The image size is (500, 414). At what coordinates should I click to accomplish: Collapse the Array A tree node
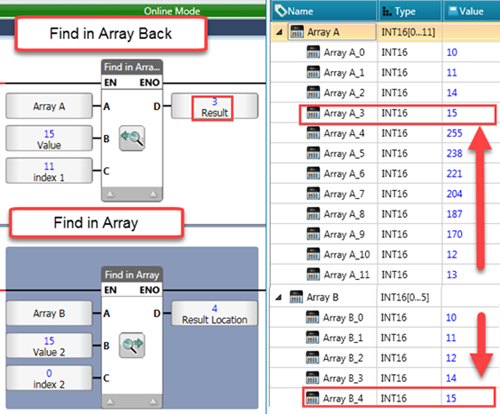(279, 32)
